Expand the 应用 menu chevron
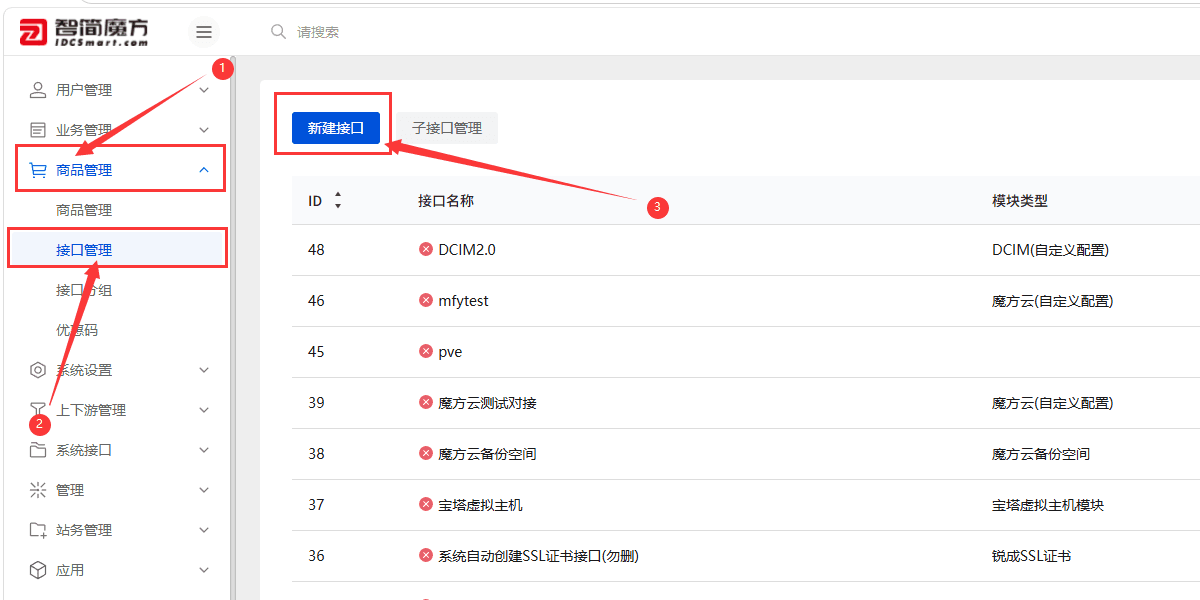1200x600 pixels. [204, 570]
